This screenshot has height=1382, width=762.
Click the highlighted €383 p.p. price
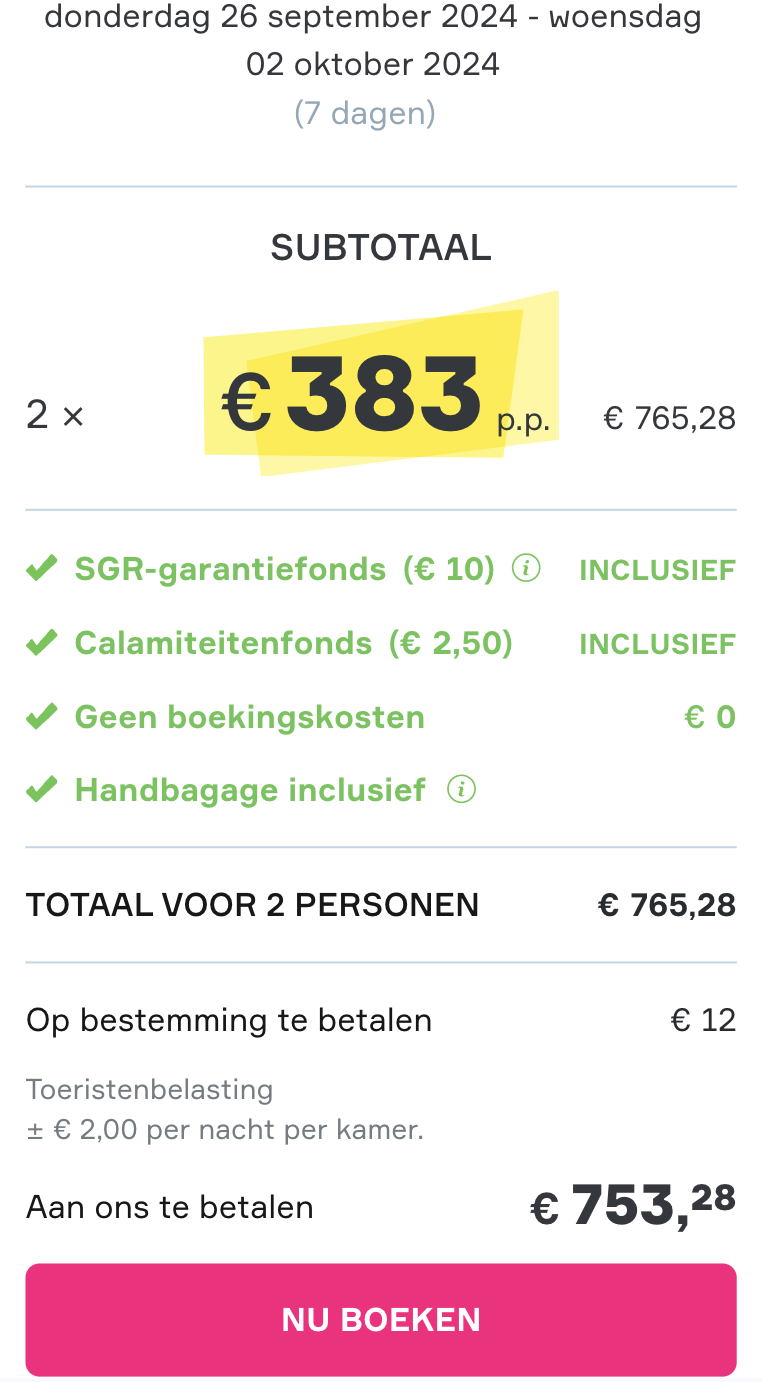click(385, 398)
